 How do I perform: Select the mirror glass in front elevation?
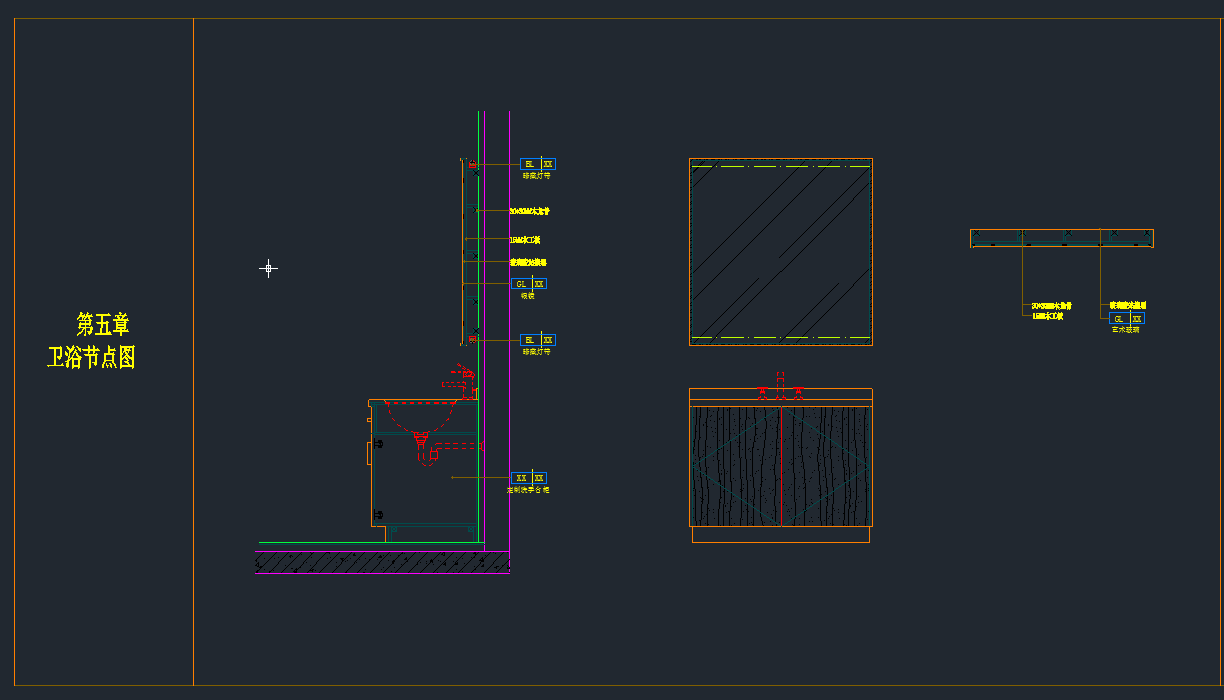[x=780, y=252]
